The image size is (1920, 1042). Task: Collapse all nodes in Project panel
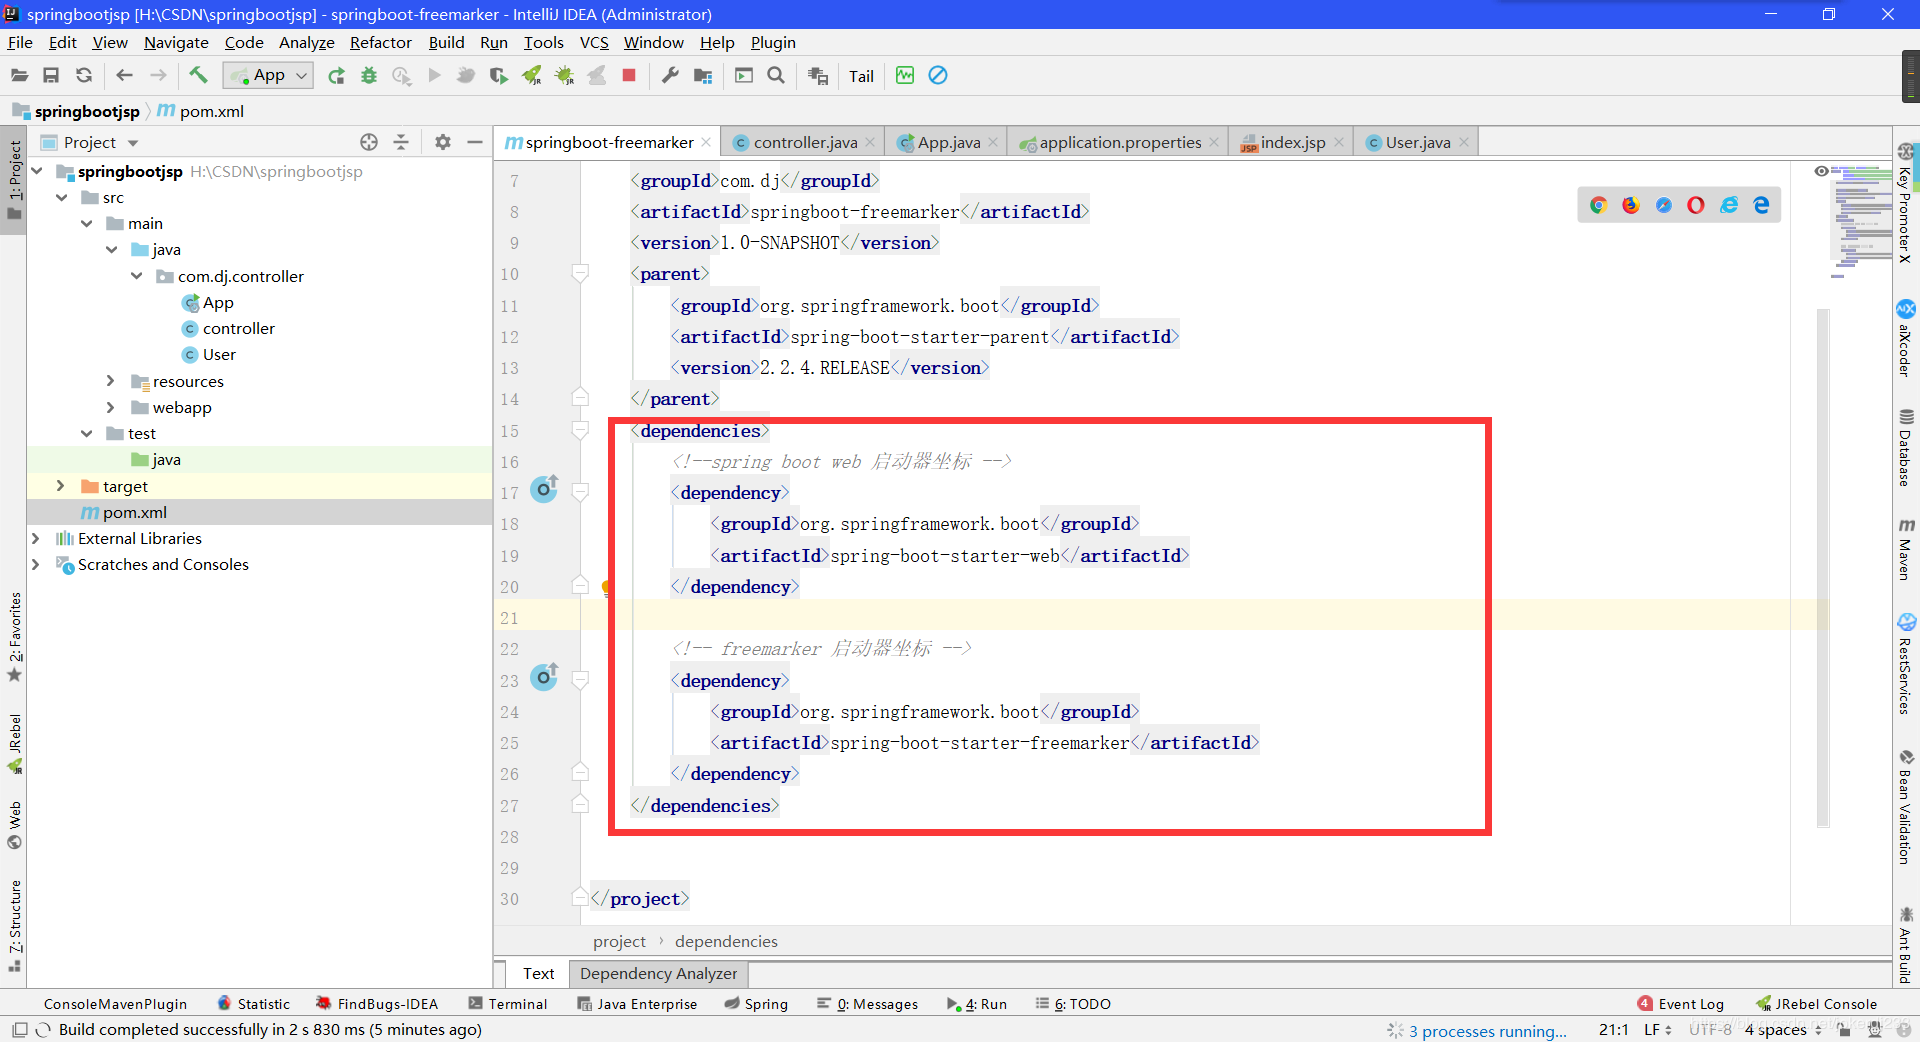click(401, 142)
